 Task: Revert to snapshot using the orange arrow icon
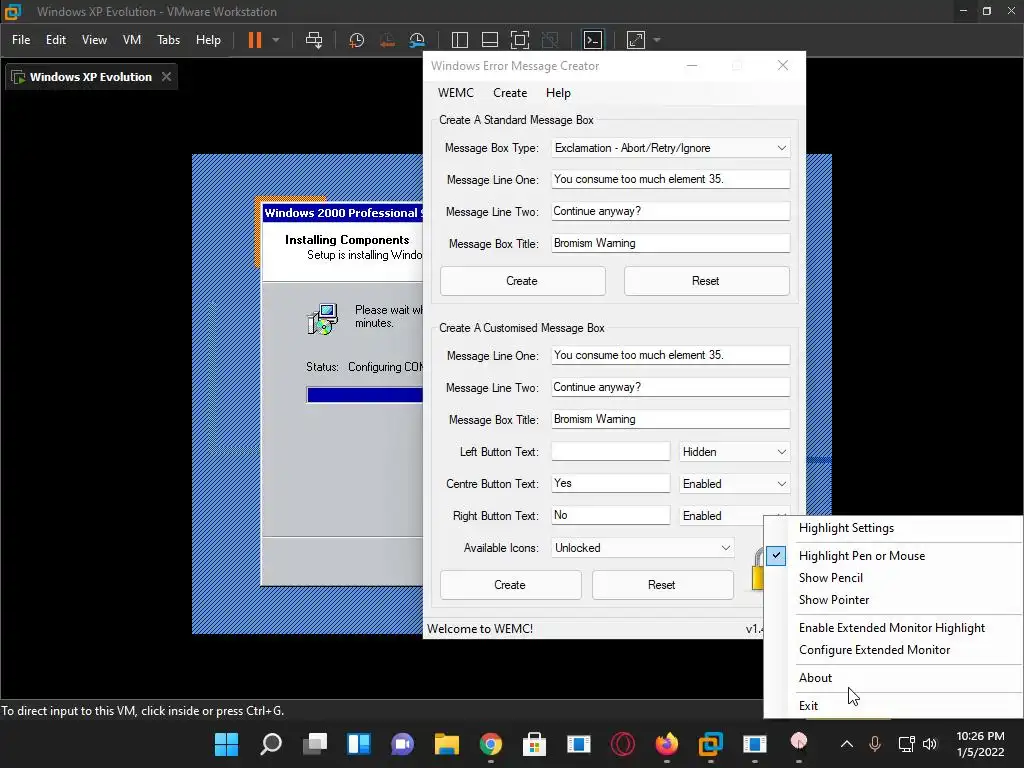tap(387, 40)
